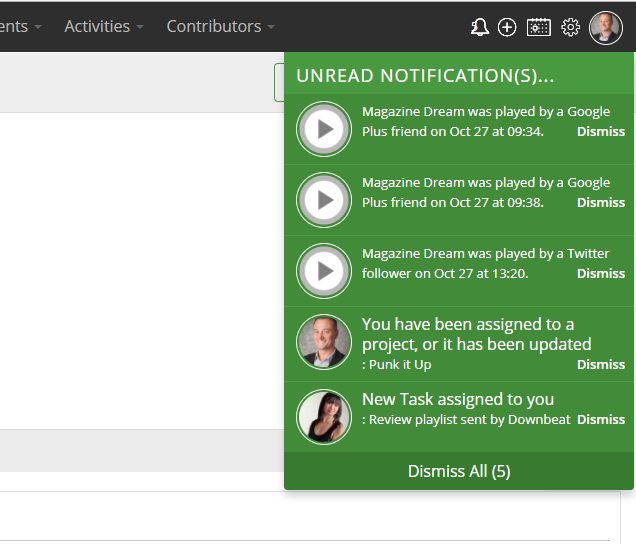This screenshot has width=636, height=544.
Task: Click Dismiss All (5) button
Action: pyautogui.click(x=459, y=471)
